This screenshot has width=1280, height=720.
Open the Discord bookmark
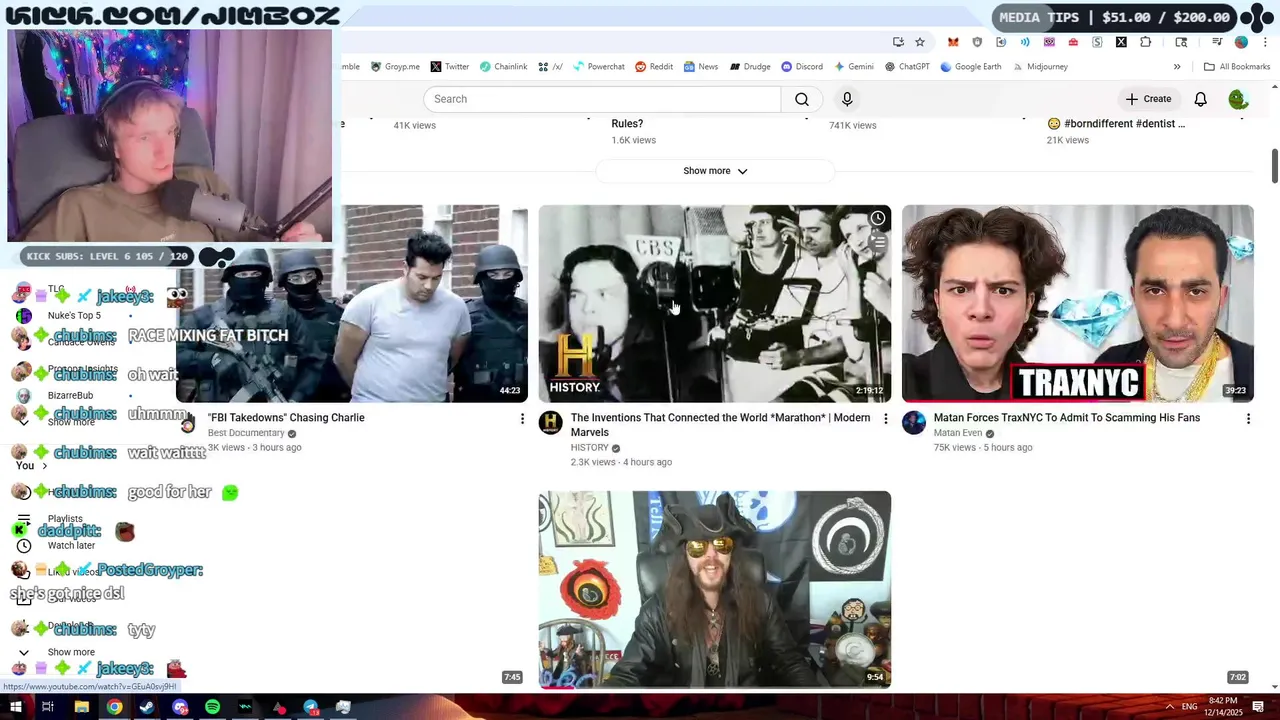point(802,67)
